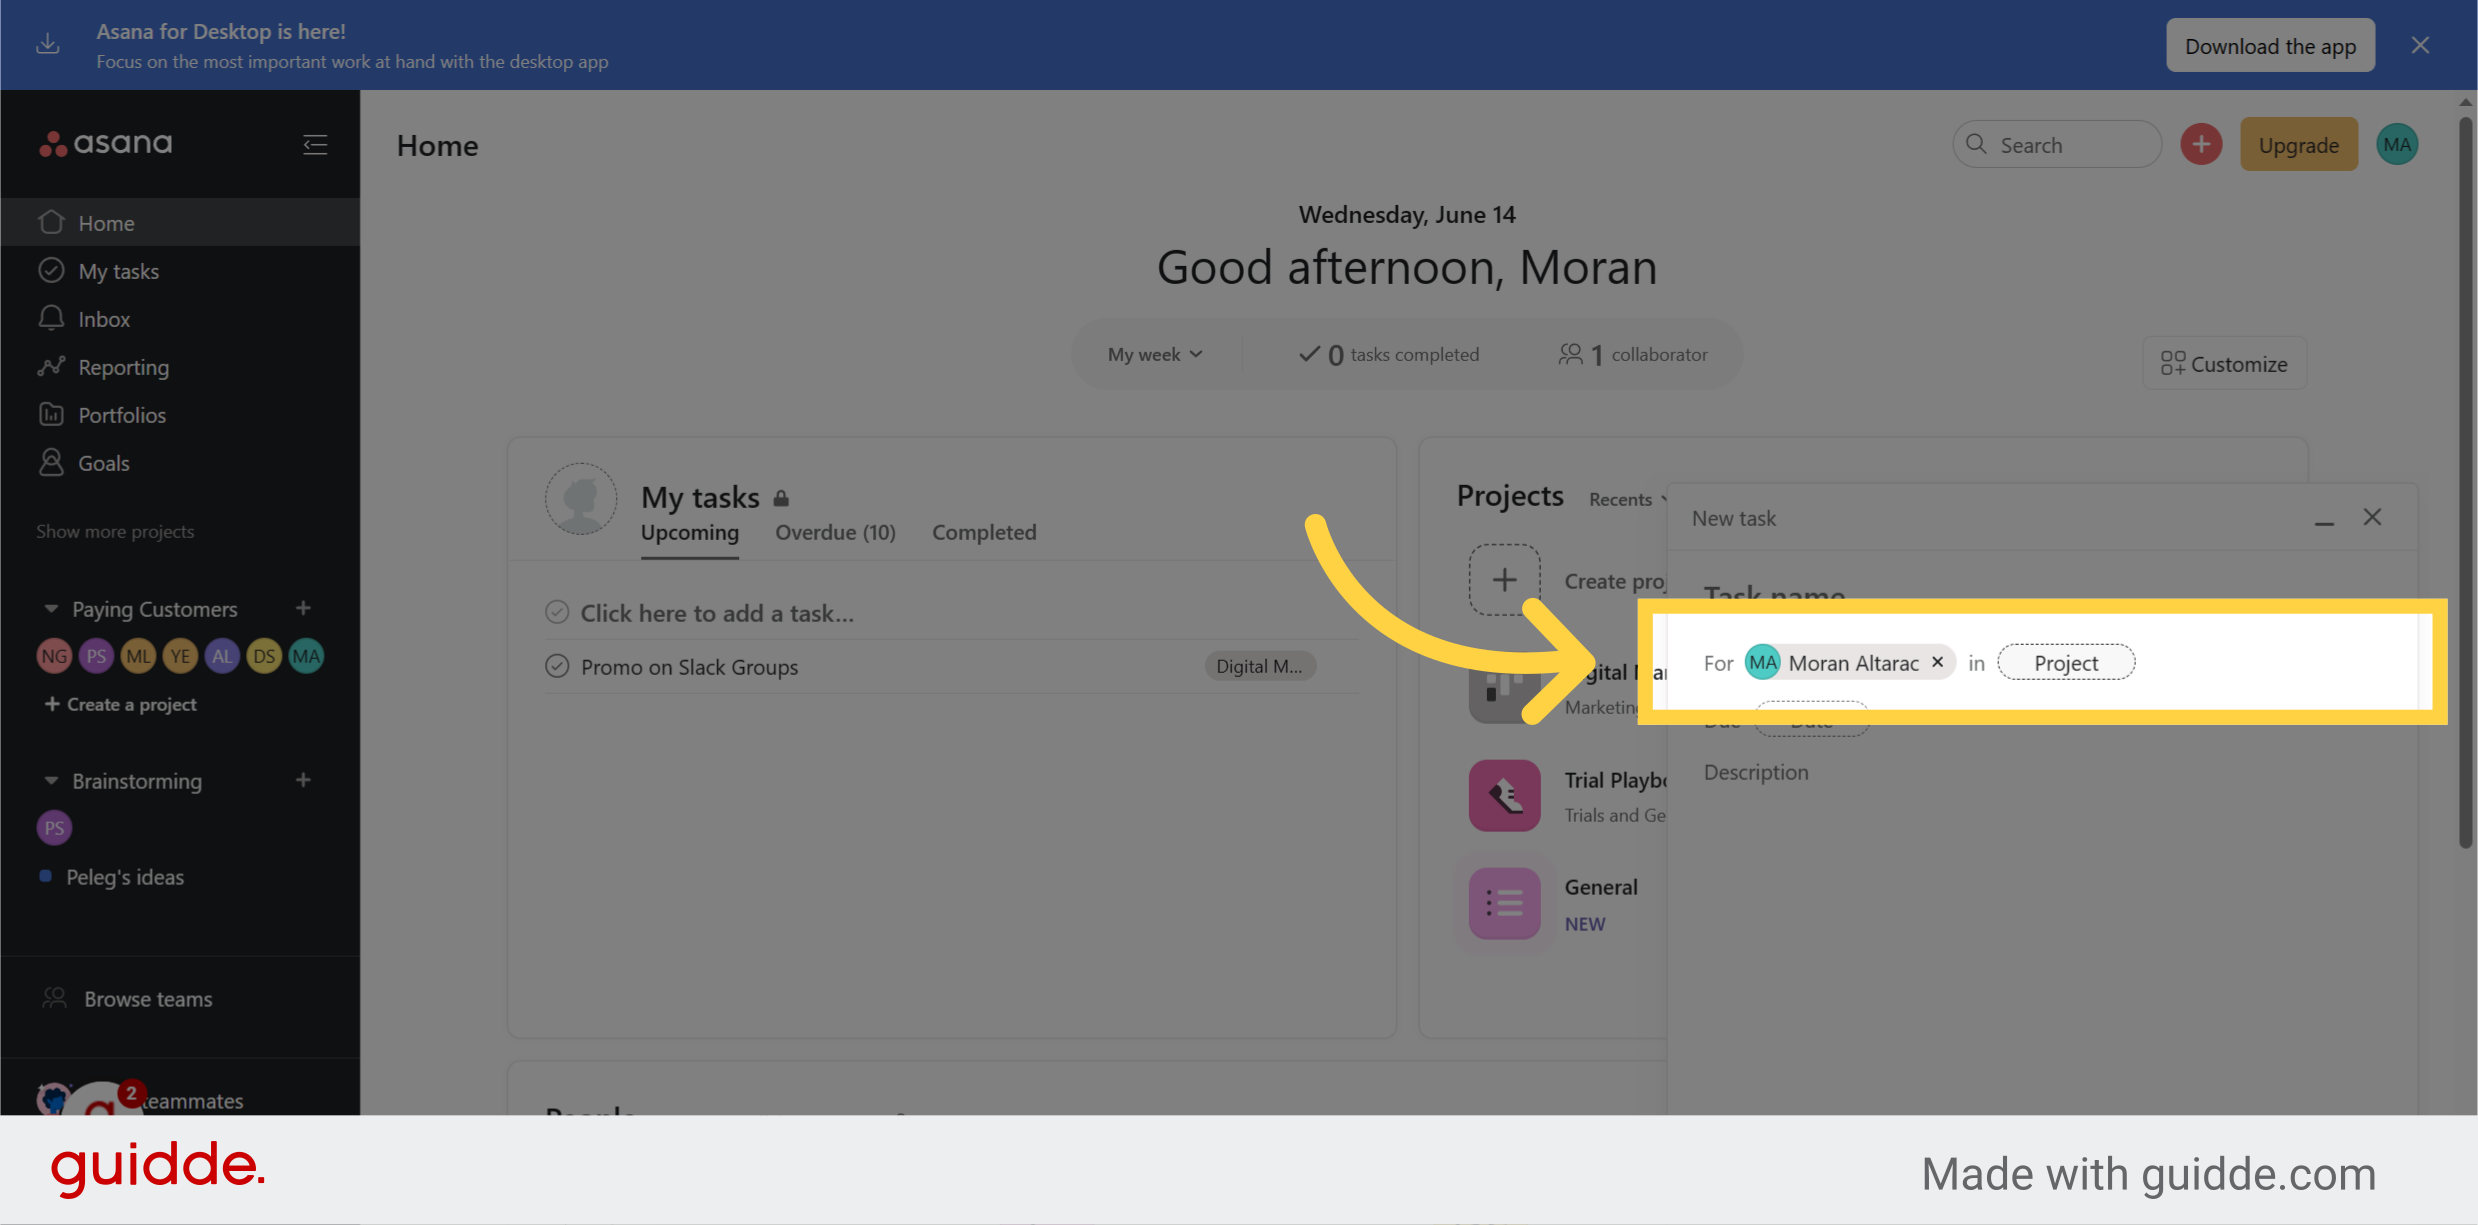The height and width of the screenshot is (1225, 2478).
Task: Click the Upgrade button
Action: 2298,145
